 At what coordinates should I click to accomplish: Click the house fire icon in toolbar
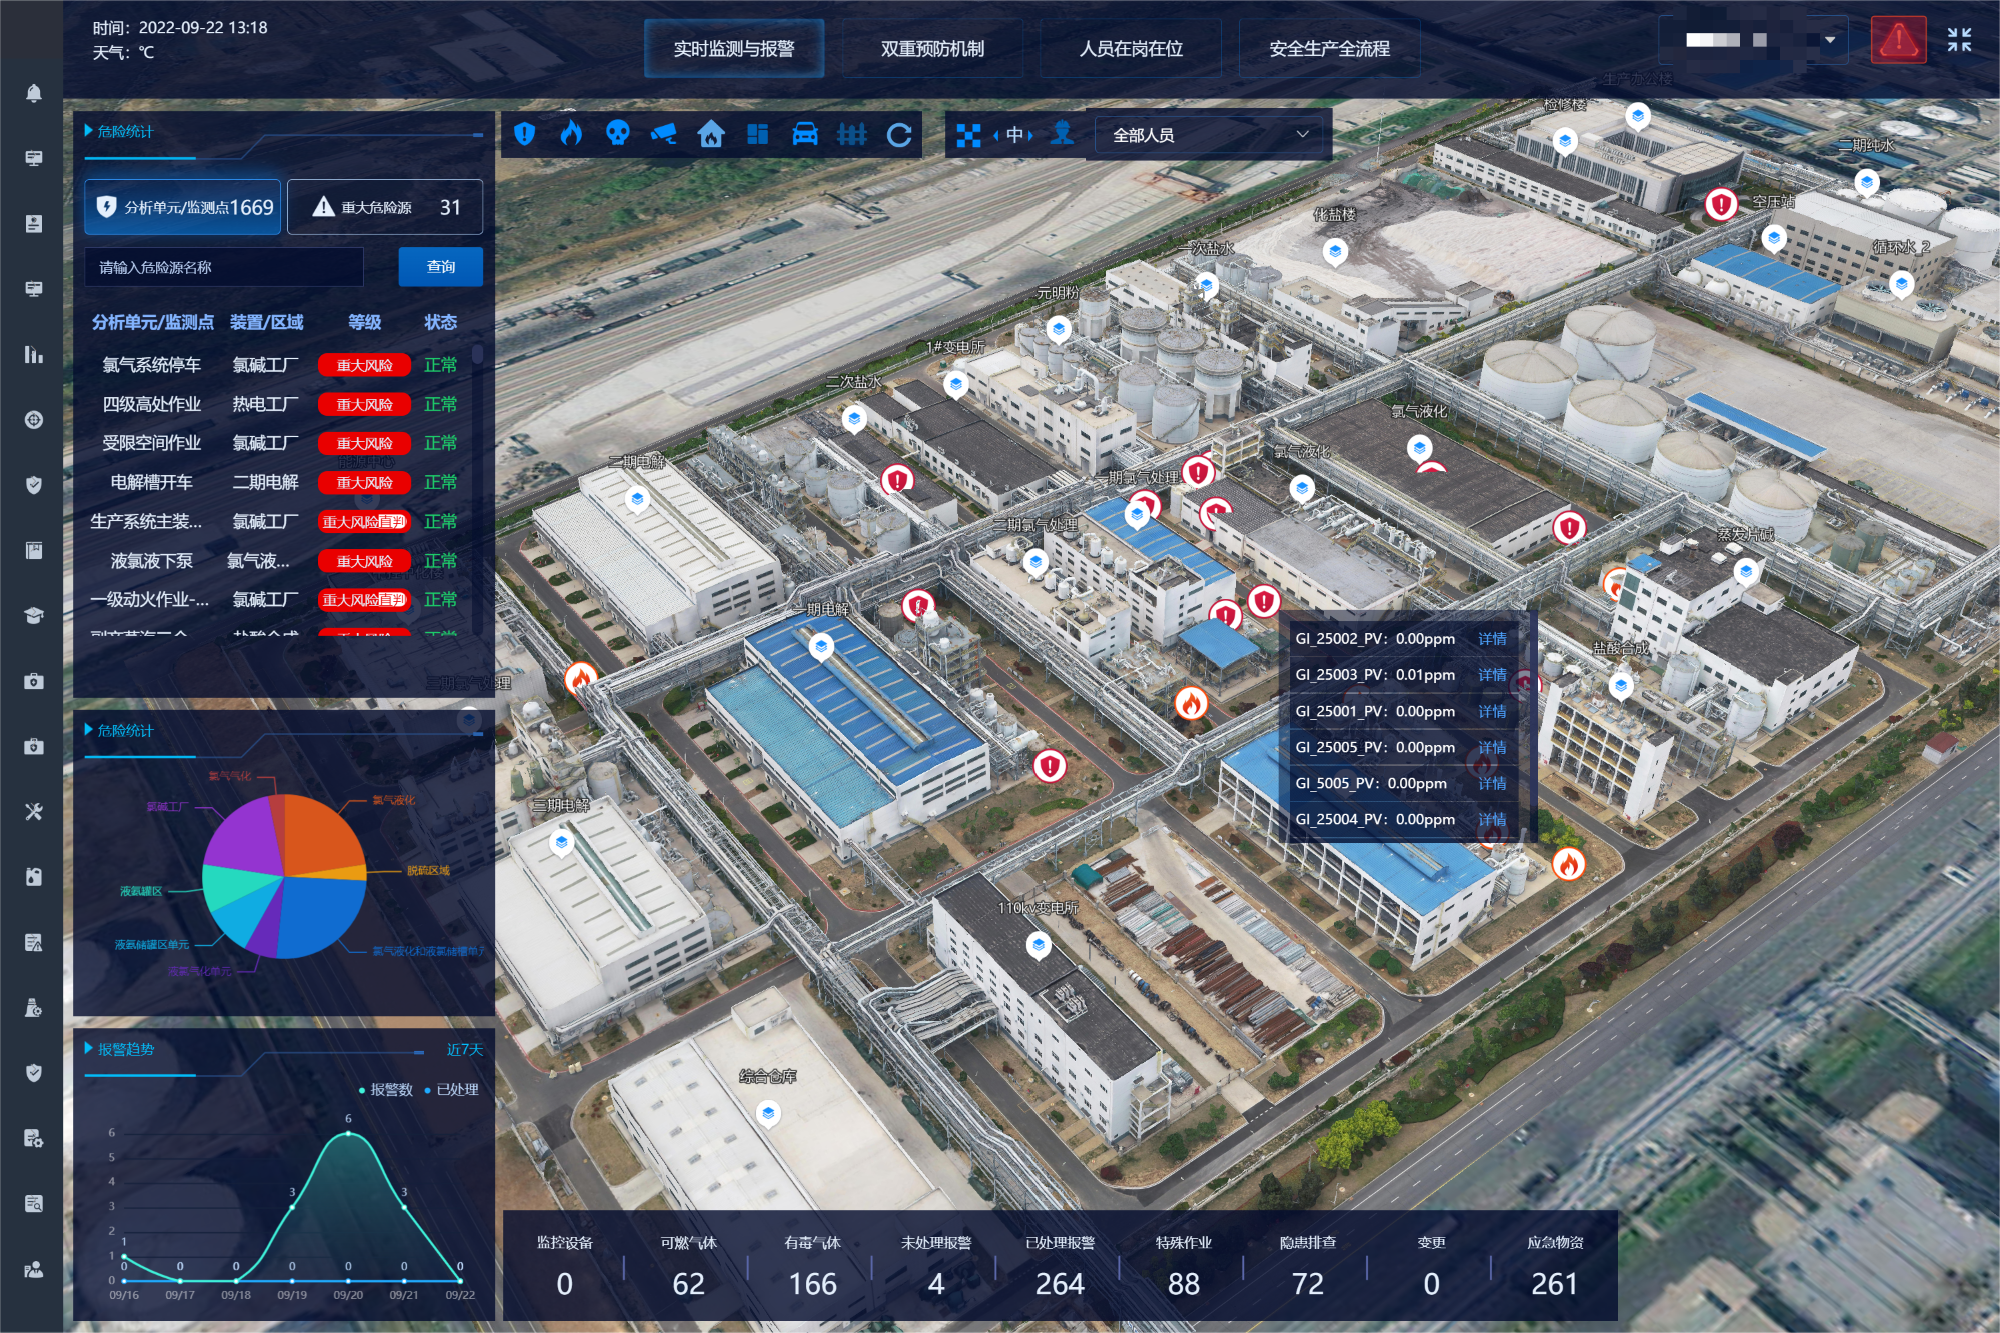pos(711,134)
